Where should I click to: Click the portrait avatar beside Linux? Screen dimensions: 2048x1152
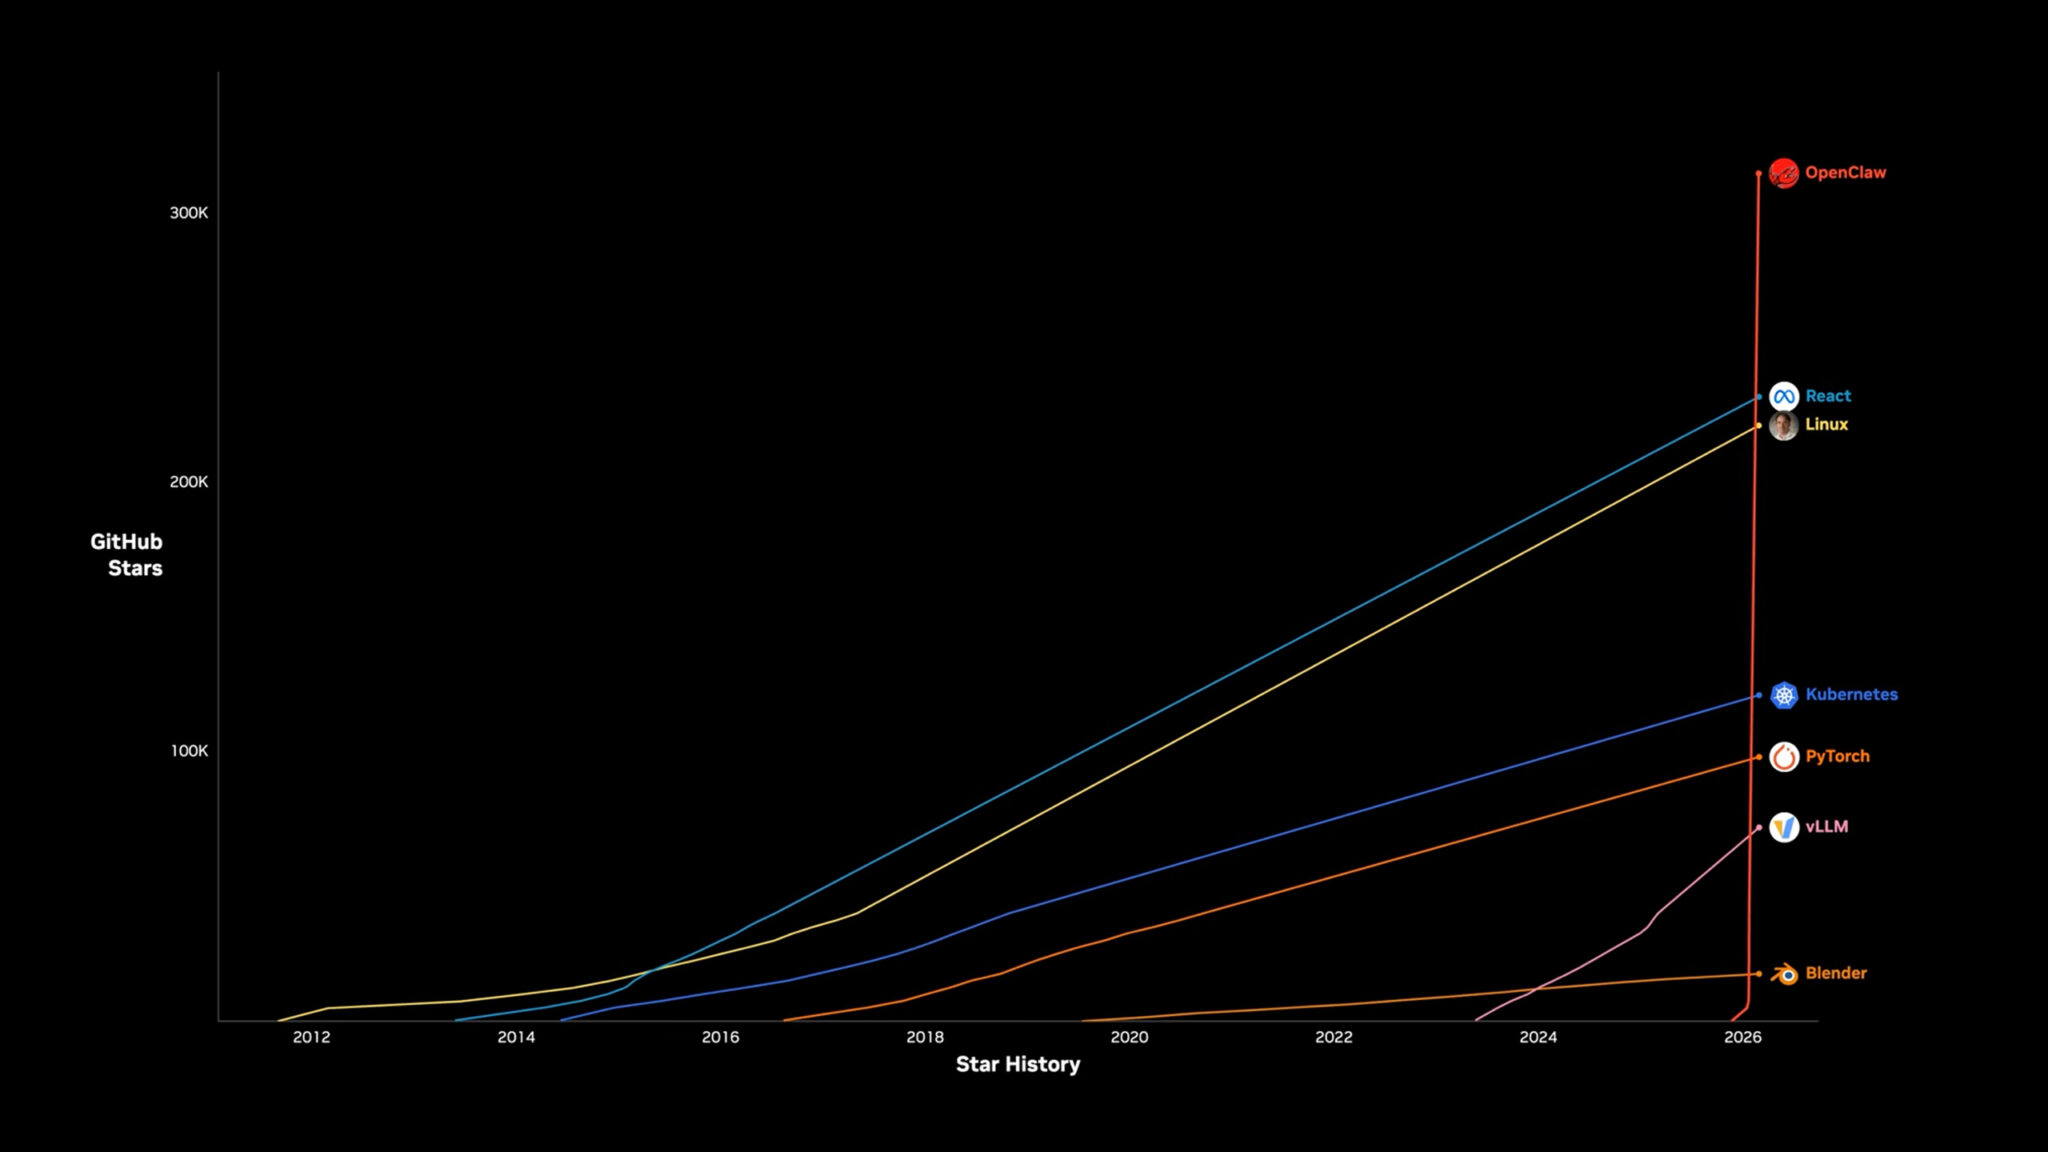tap(1783, 425)
